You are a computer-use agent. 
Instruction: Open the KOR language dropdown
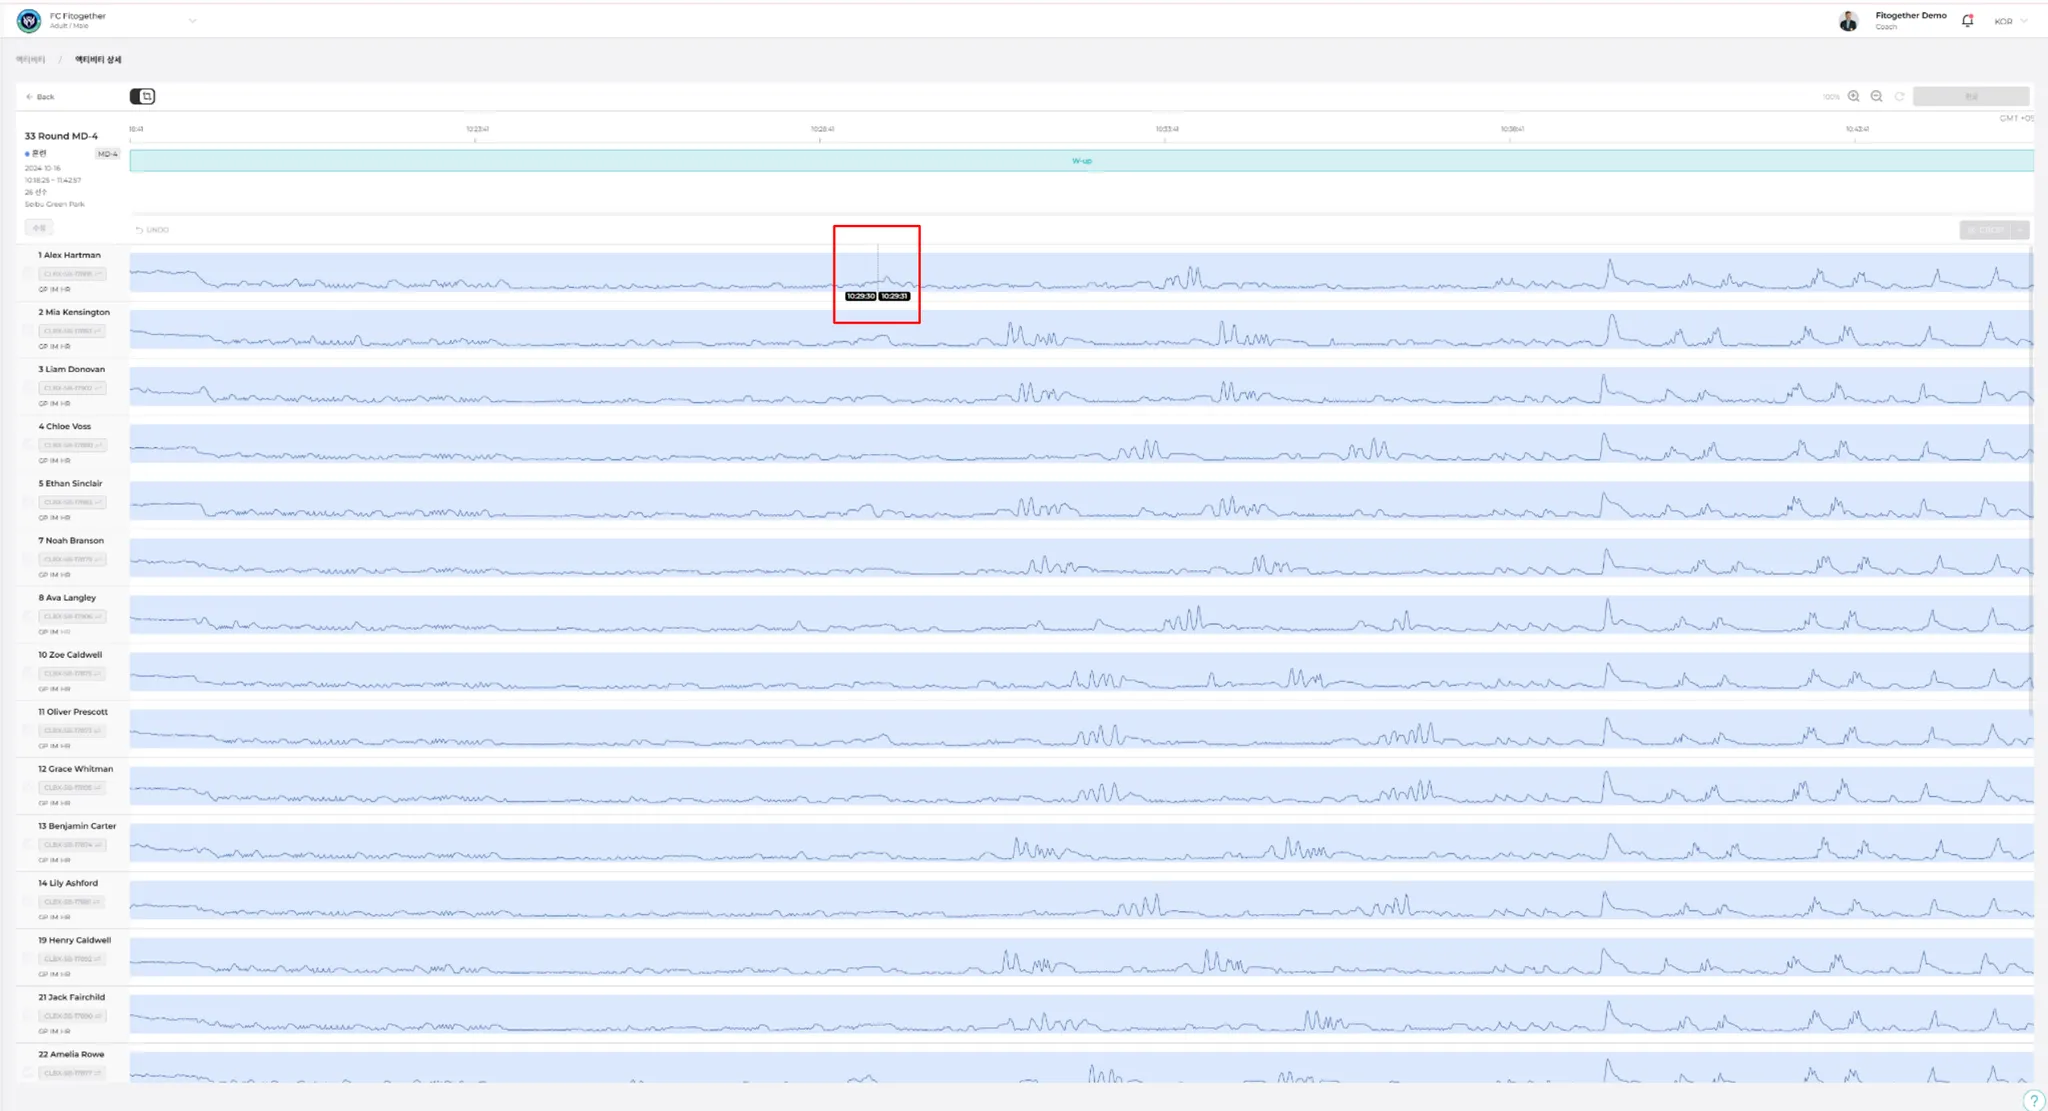[2010, 21]
